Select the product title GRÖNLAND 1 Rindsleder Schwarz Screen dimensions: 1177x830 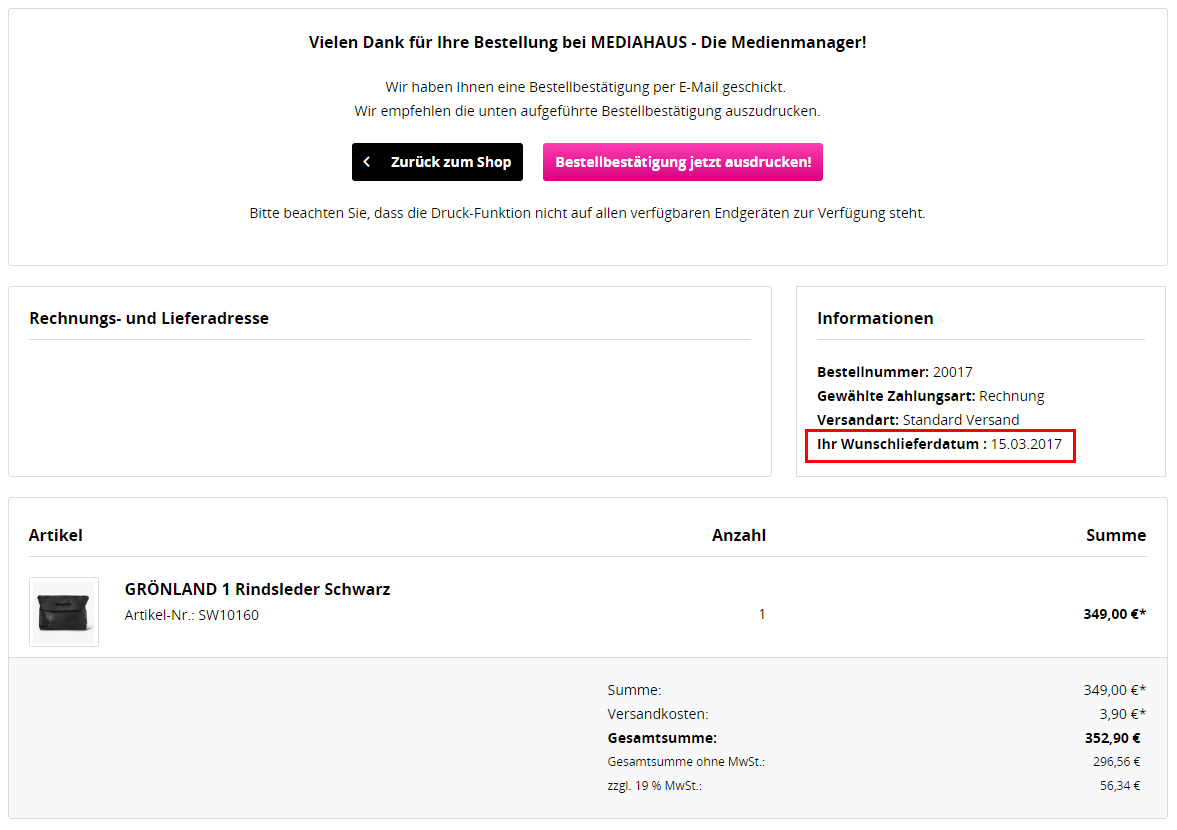(258, 589)
